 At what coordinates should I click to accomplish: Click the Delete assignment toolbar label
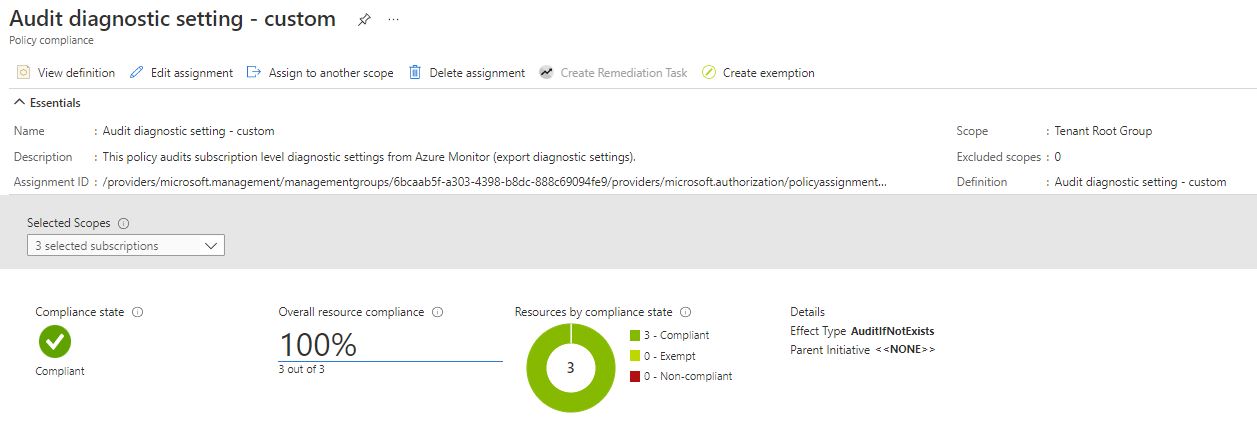click(477, 73)
